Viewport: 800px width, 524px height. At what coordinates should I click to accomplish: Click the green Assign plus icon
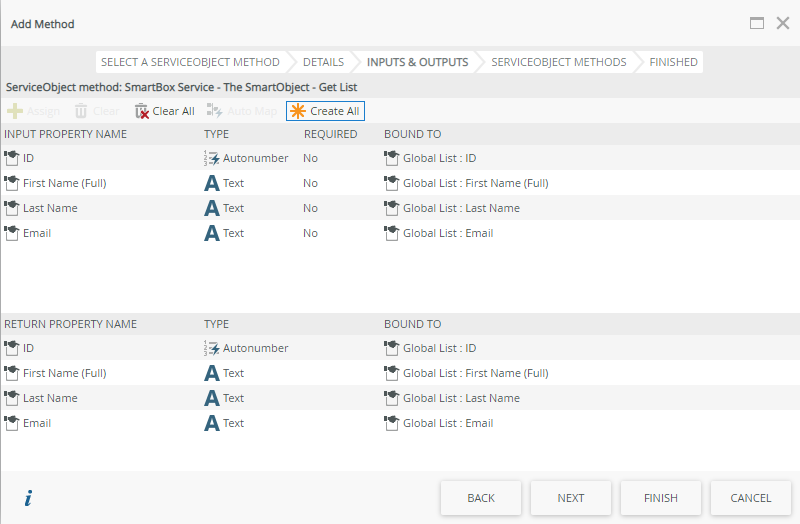[15, 111]
